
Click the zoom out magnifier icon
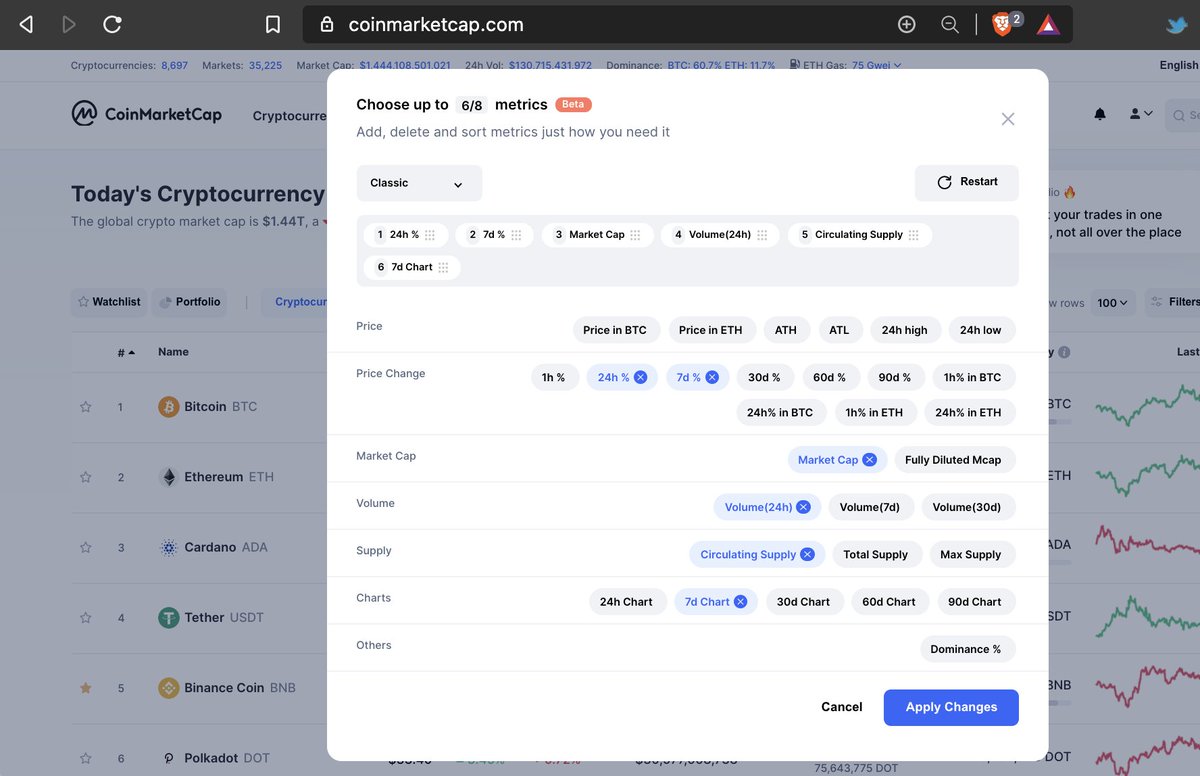(951, 24)
